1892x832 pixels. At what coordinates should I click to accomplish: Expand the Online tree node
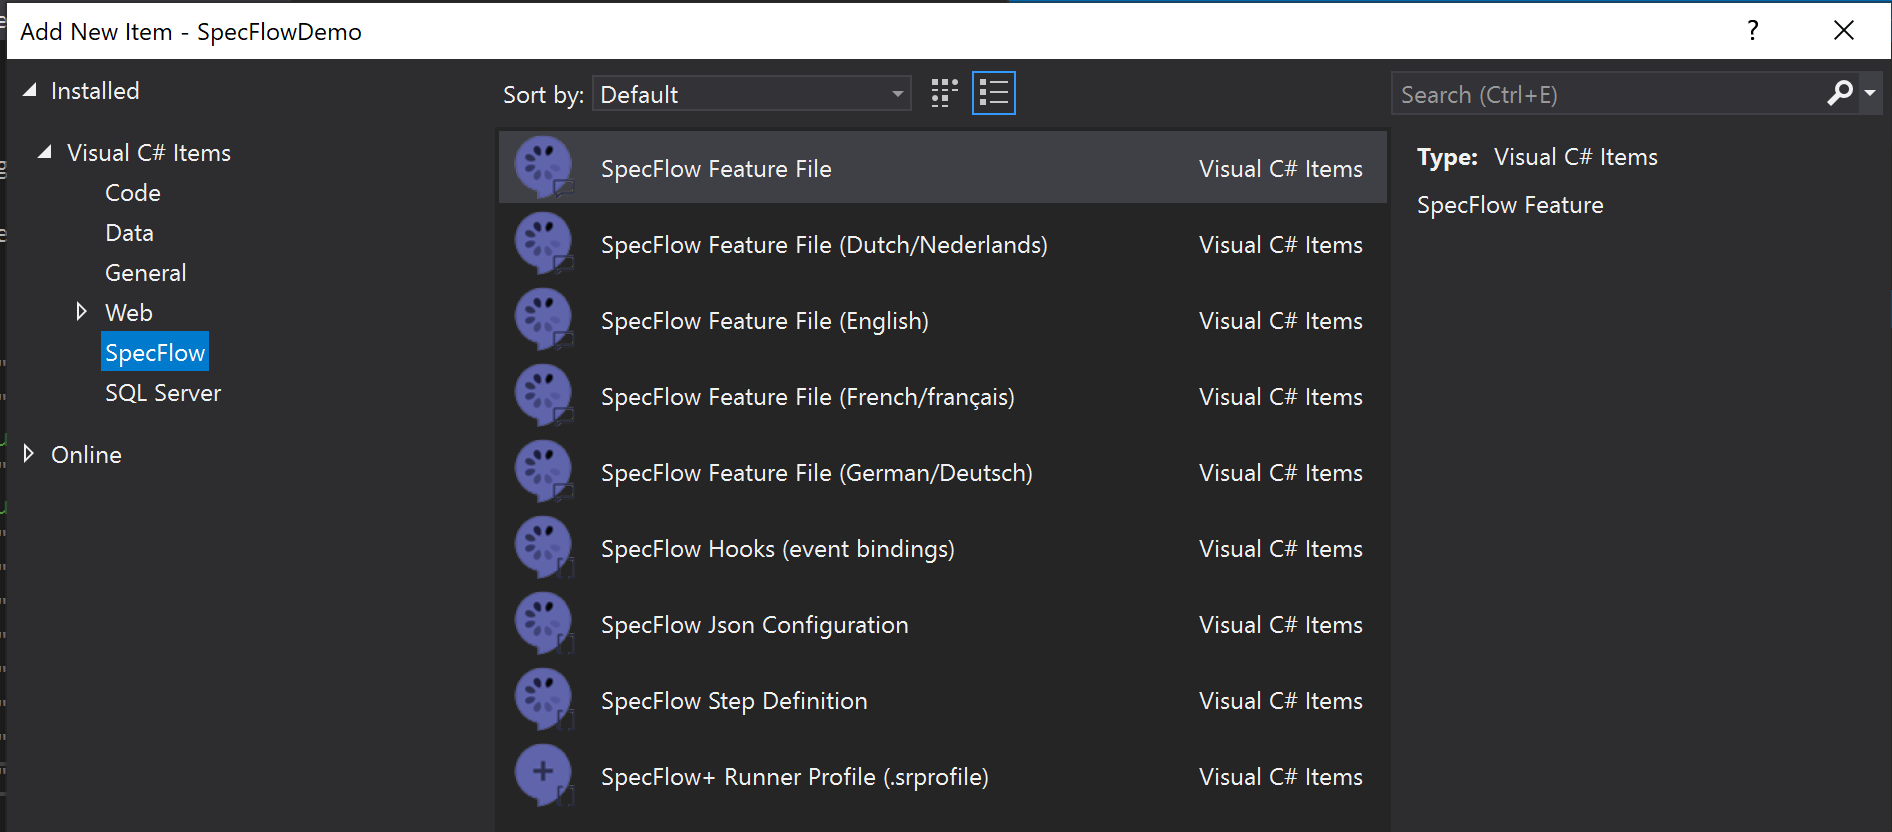(28, 454)
